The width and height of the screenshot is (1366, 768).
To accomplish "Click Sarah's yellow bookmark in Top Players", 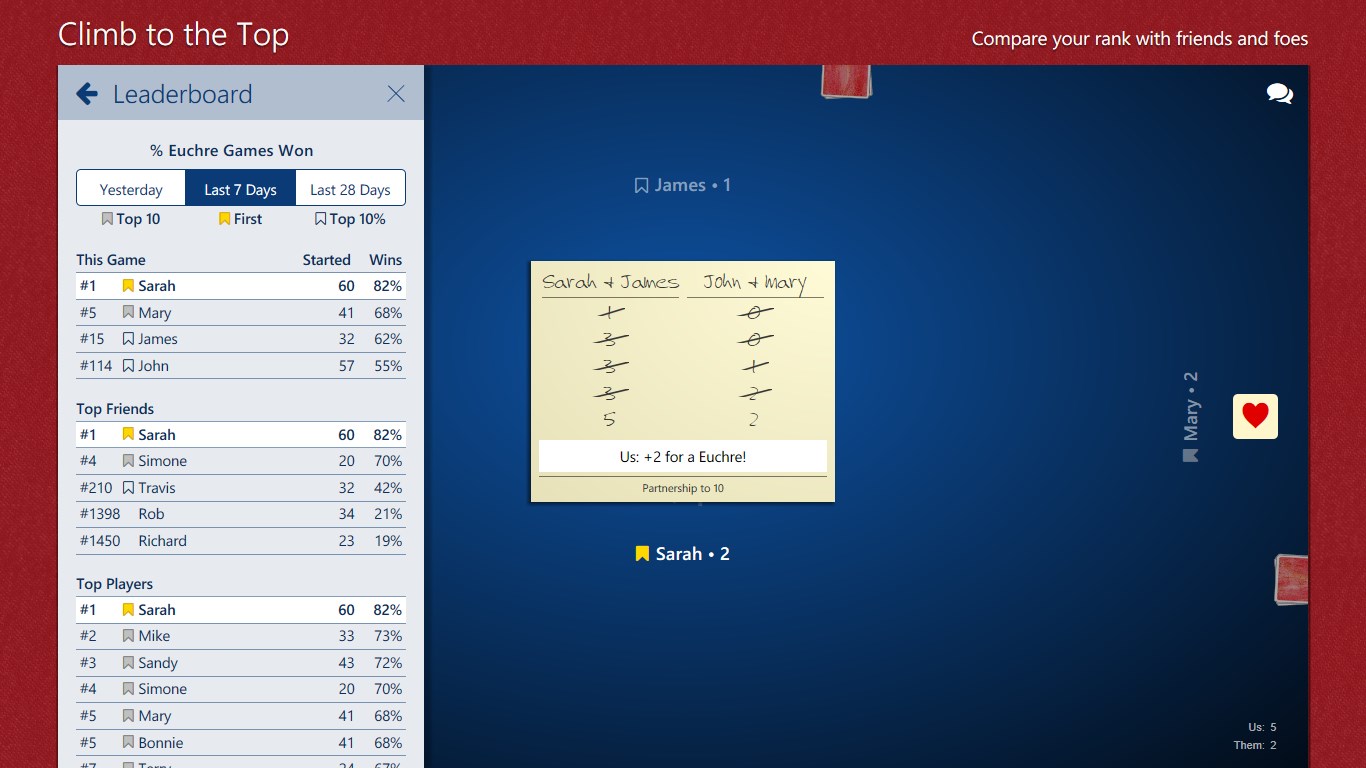I will pyautogui.click(x=127, y=609).
